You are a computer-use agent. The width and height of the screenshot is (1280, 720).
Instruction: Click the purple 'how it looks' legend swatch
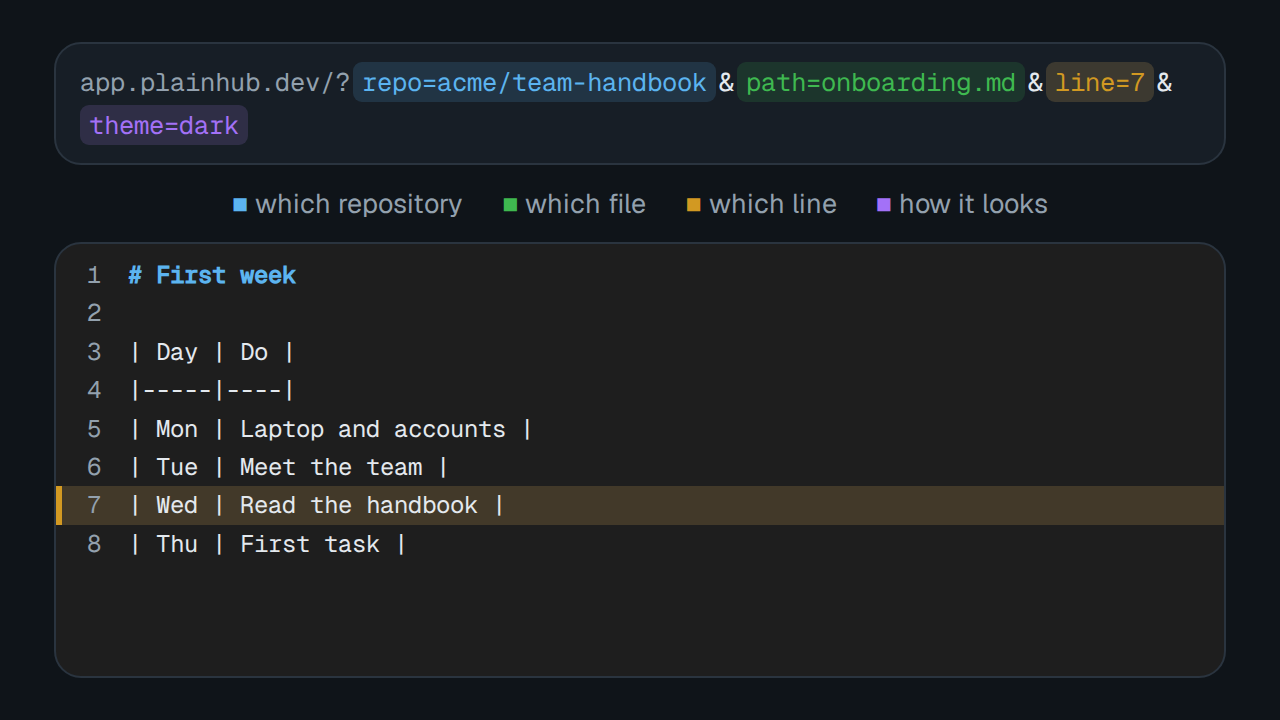884,205
